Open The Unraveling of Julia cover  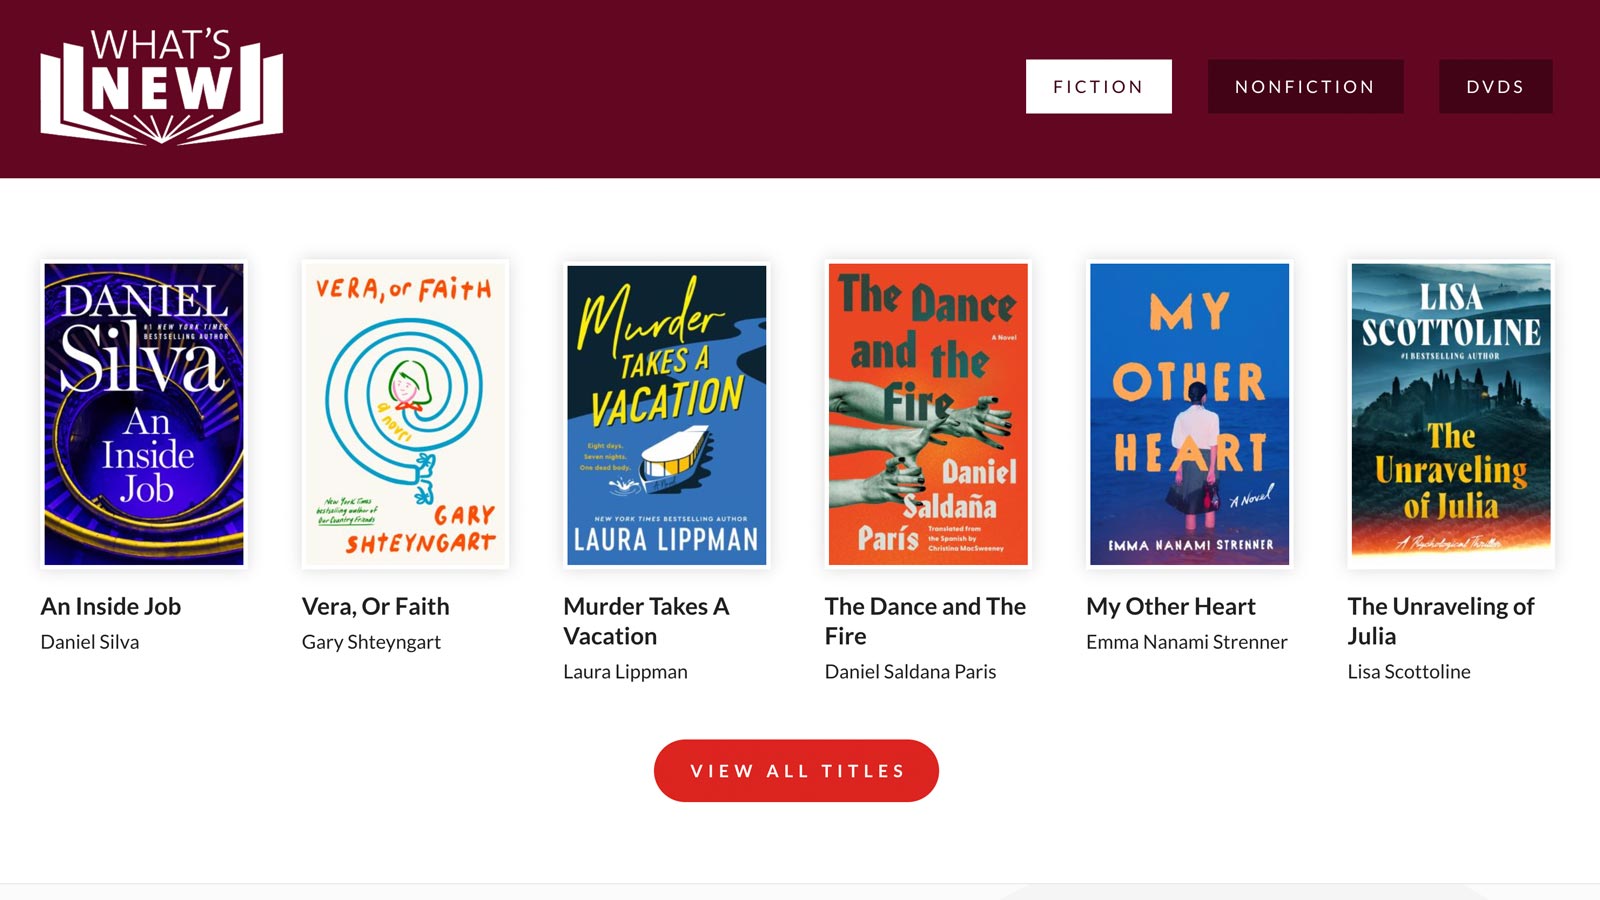(x=1451, y=414)
